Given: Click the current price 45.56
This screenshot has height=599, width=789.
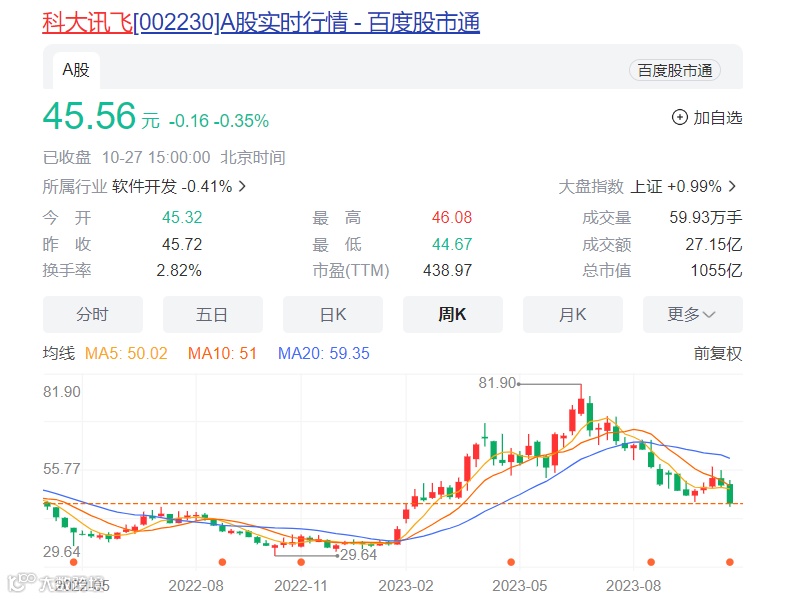Looking at the screenshot, I should [90, 116].
